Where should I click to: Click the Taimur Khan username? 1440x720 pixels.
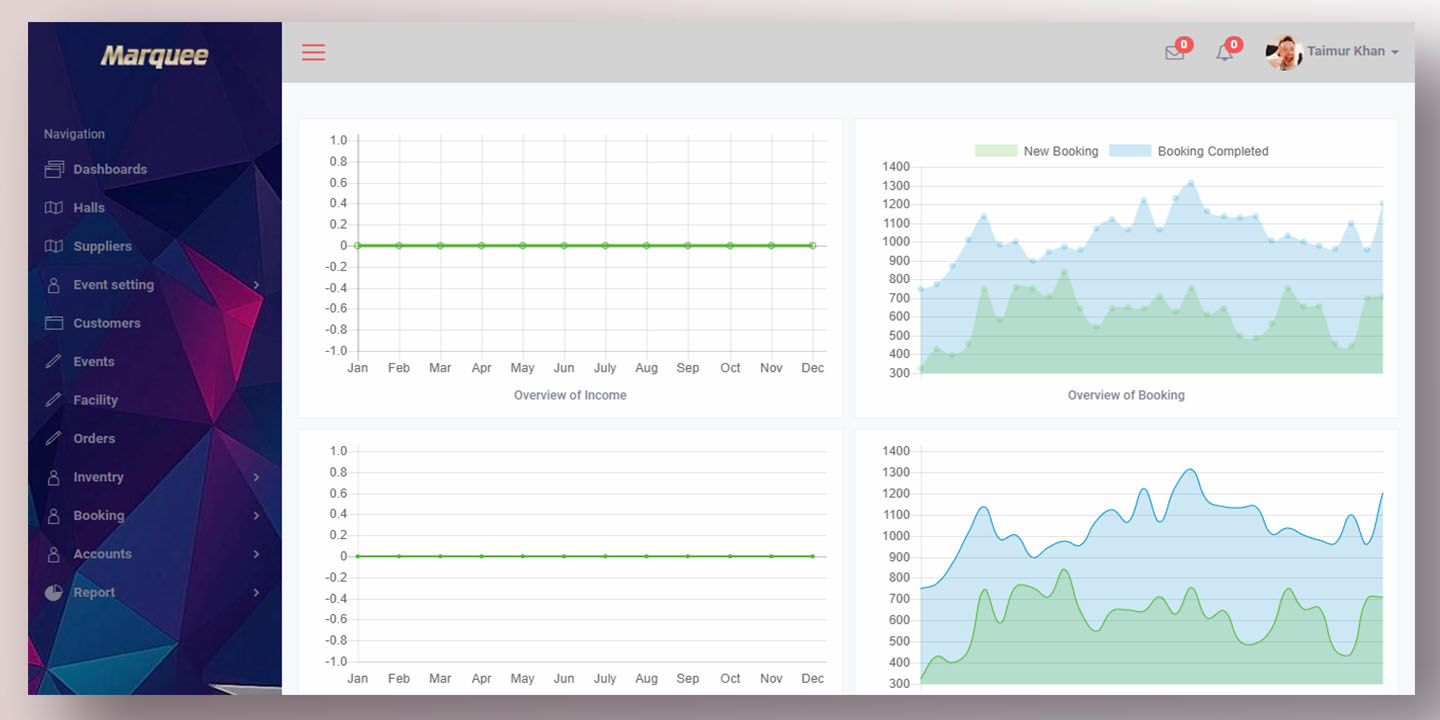(1345, 51)
